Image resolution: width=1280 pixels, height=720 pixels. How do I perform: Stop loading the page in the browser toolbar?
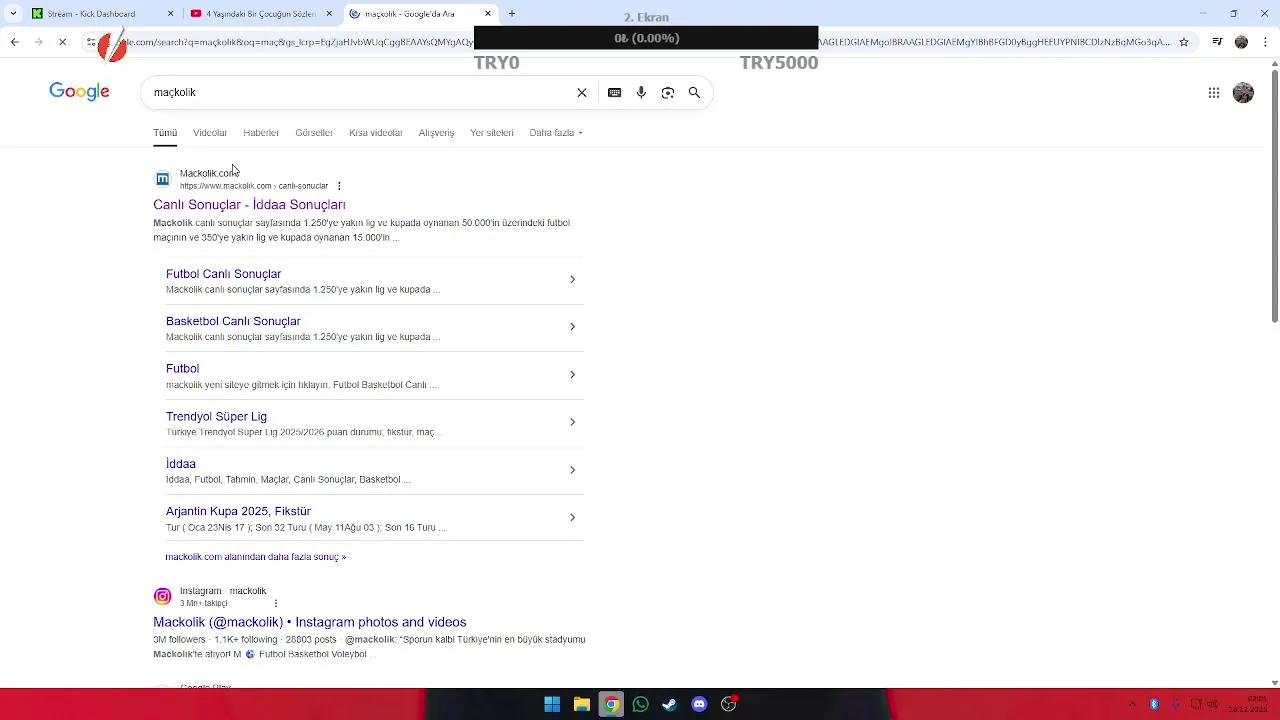tap(62, 42)
